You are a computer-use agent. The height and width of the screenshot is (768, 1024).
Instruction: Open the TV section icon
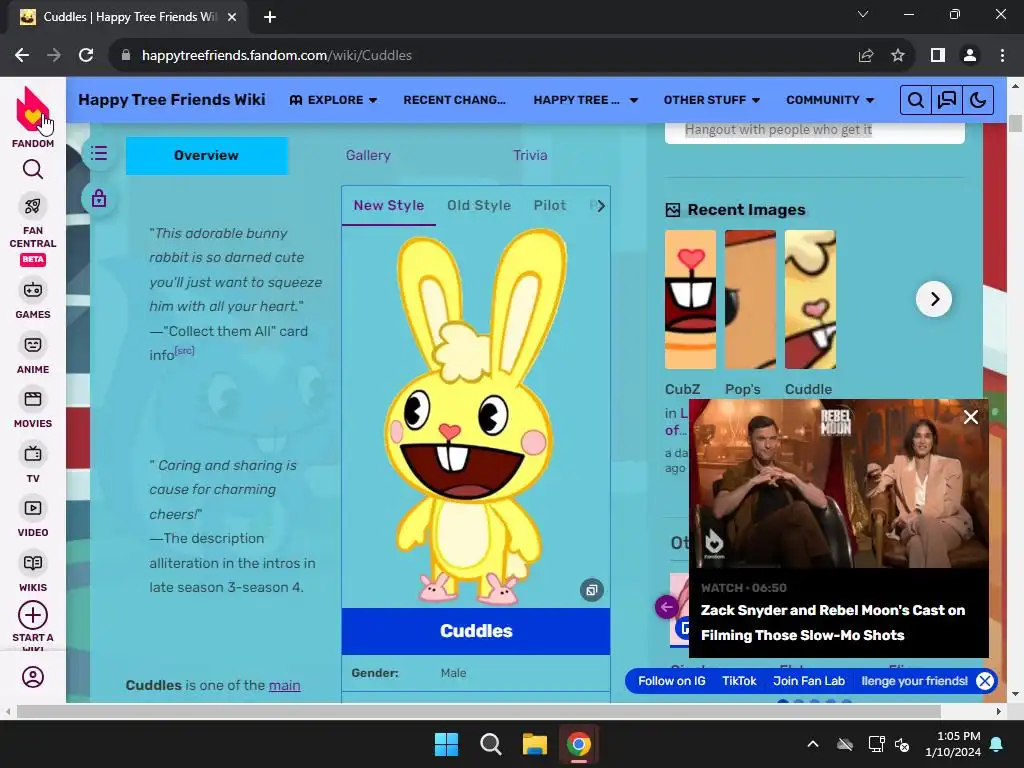[x=33, y=453]
